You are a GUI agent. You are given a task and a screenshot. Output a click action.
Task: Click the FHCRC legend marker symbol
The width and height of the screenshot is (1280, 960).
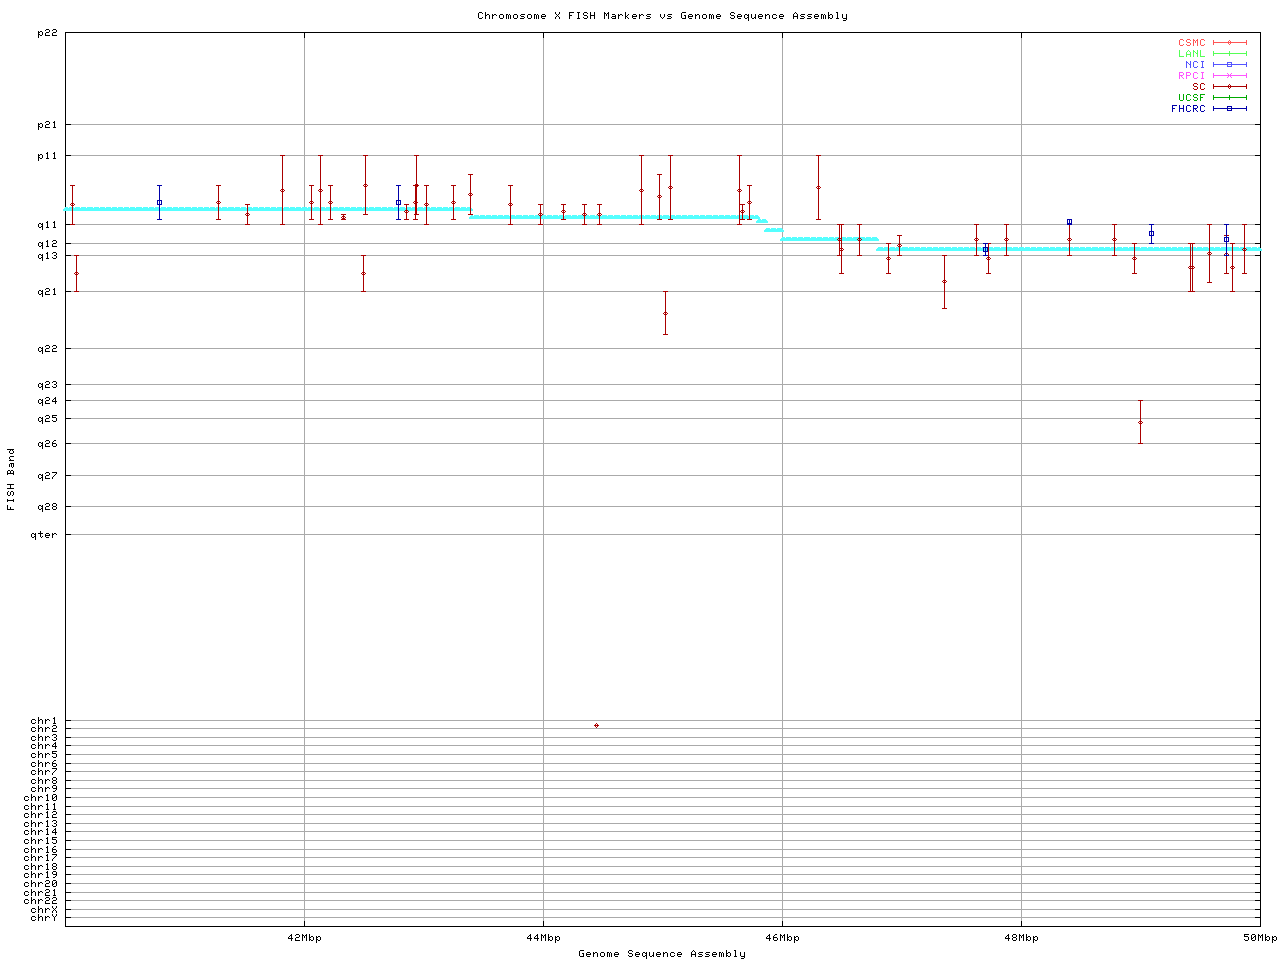(x=1229, y=109)
